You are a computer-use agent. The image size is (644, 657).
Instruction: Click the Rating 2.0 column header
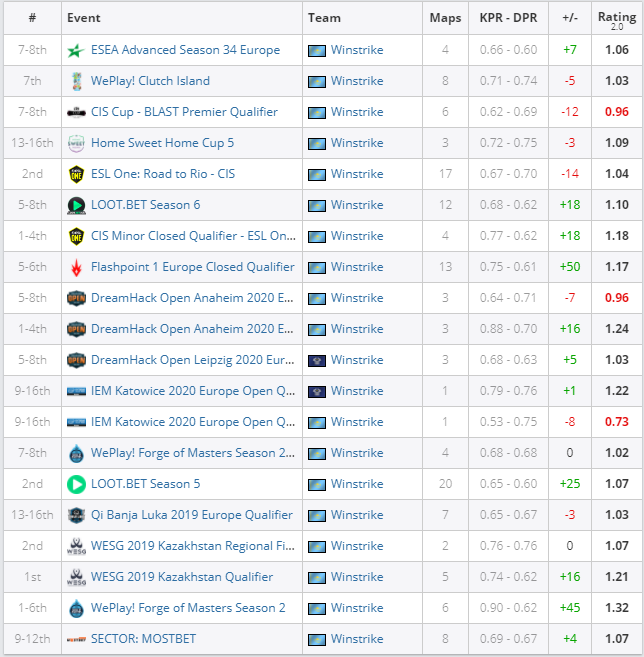click(x=617, y=20)
